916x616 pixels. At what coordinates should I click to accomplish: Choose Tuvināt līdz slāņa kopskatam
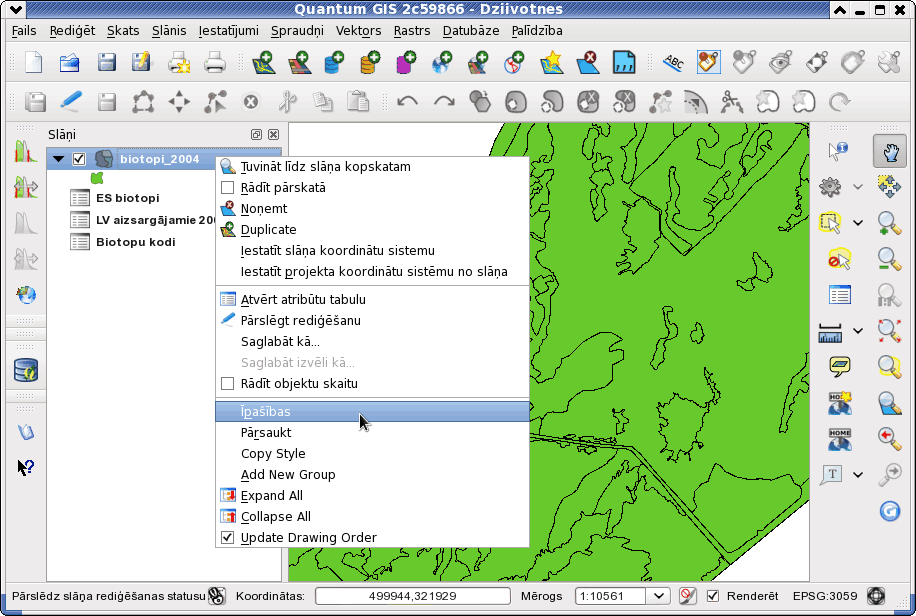tap(372, 167)
